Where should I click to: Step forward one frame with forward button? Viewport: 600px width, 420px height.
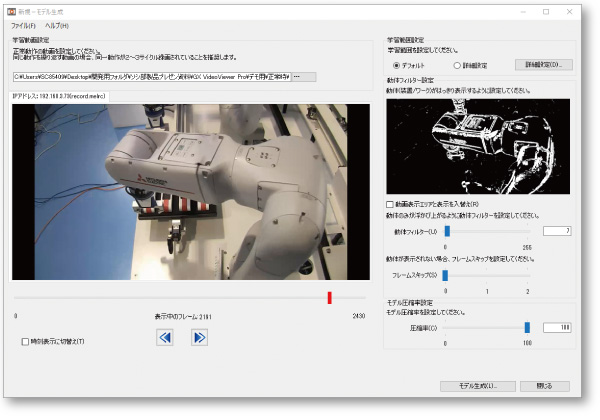[x=199, y=337]
